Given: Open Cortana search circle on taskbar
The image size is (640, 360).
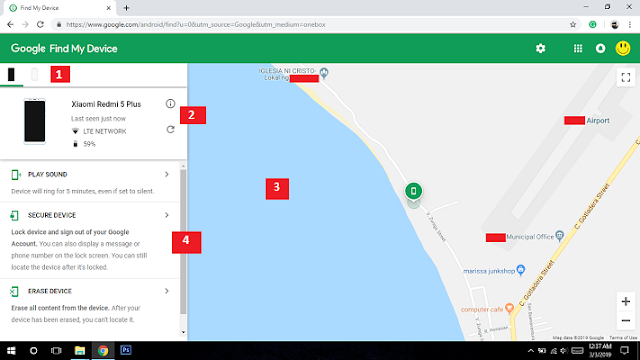Looking at the screenshot, I should pyautogui.click(x=33, y=351).
